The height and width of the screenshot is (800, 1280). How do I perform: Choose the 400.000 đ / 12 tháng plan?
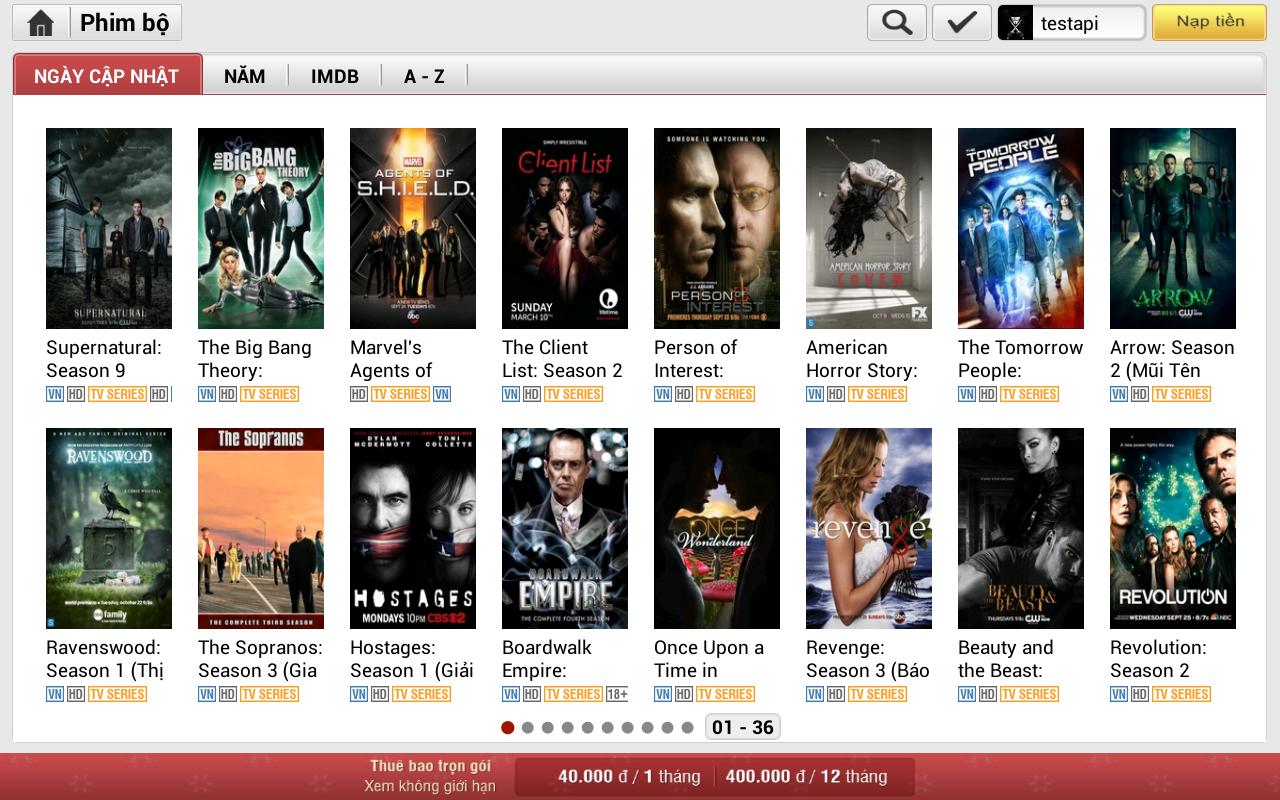click(x=806, y=776)
